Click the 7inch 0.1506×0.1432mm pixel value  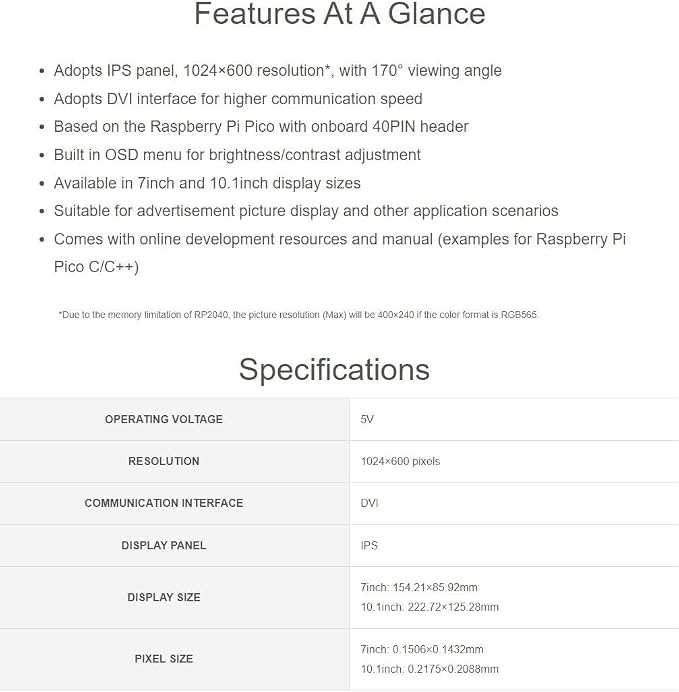pyautogui.click(x=422, y=650)
